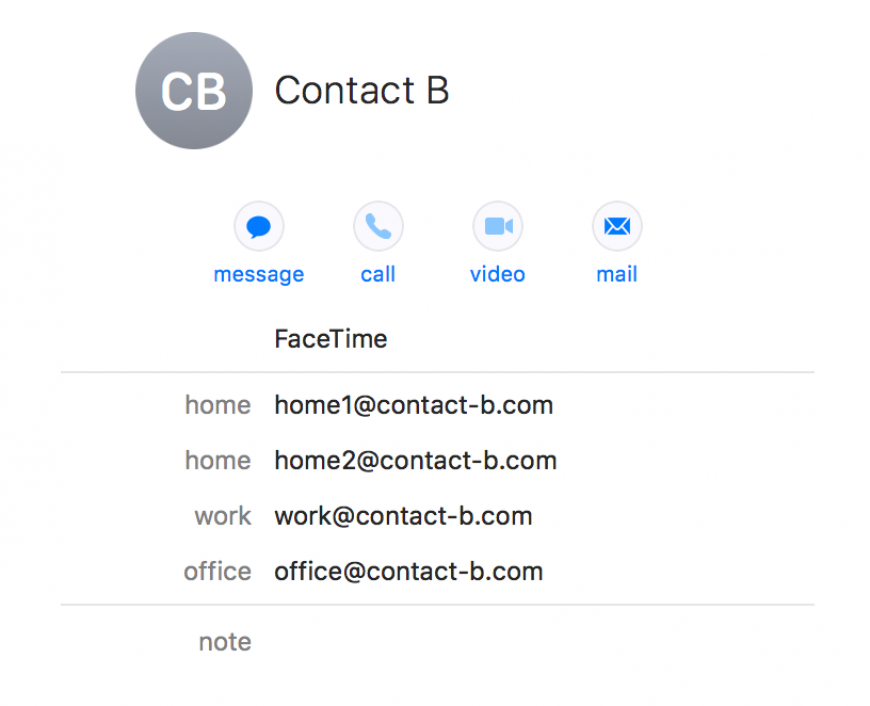This screenshot has width=870, height=706.
Task: Click the 'video' text label
Action: pyautogui.click(x=498, y=274)
